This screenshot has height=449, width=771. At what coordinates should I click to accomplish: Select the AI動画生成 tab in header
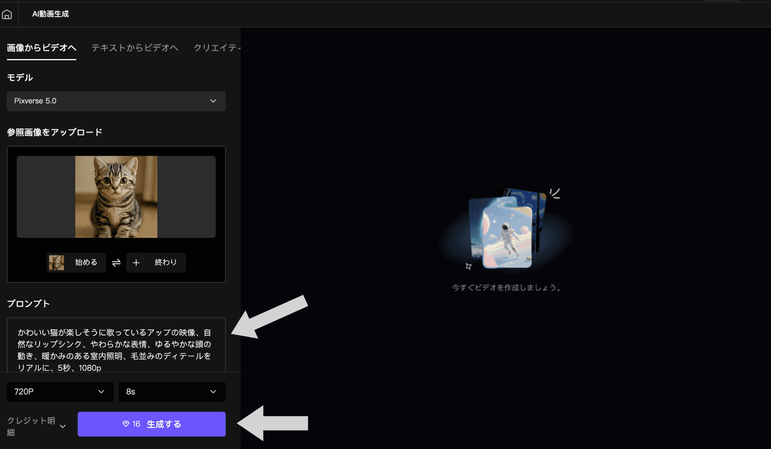click(50, 14)
